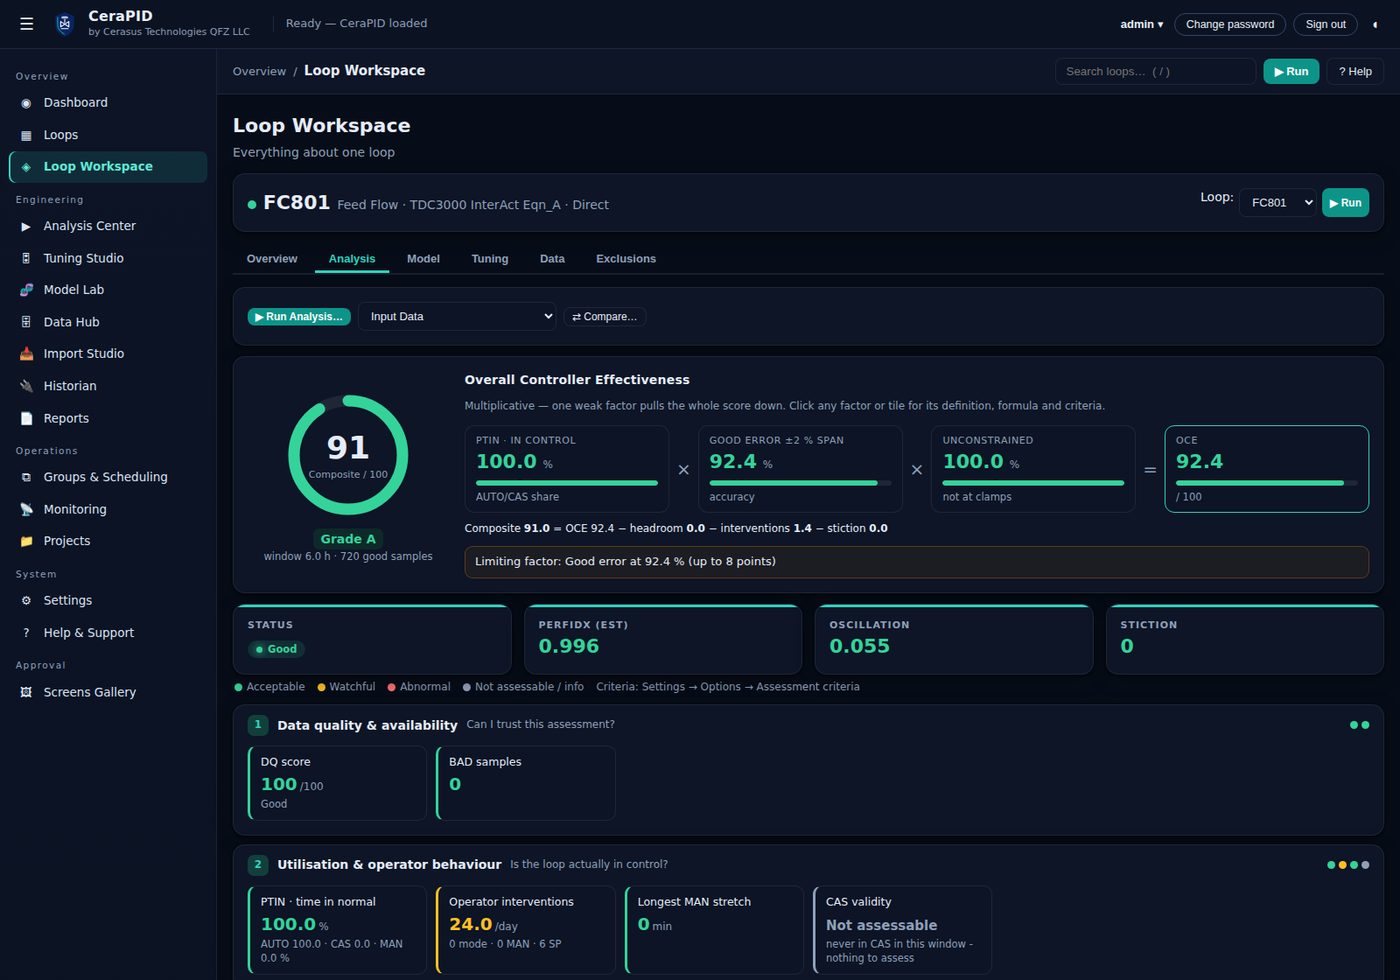Image resolution: width=1400 pixels, height=980 pixels.
Task: Click the Compare button
Action: click(605, 317)
